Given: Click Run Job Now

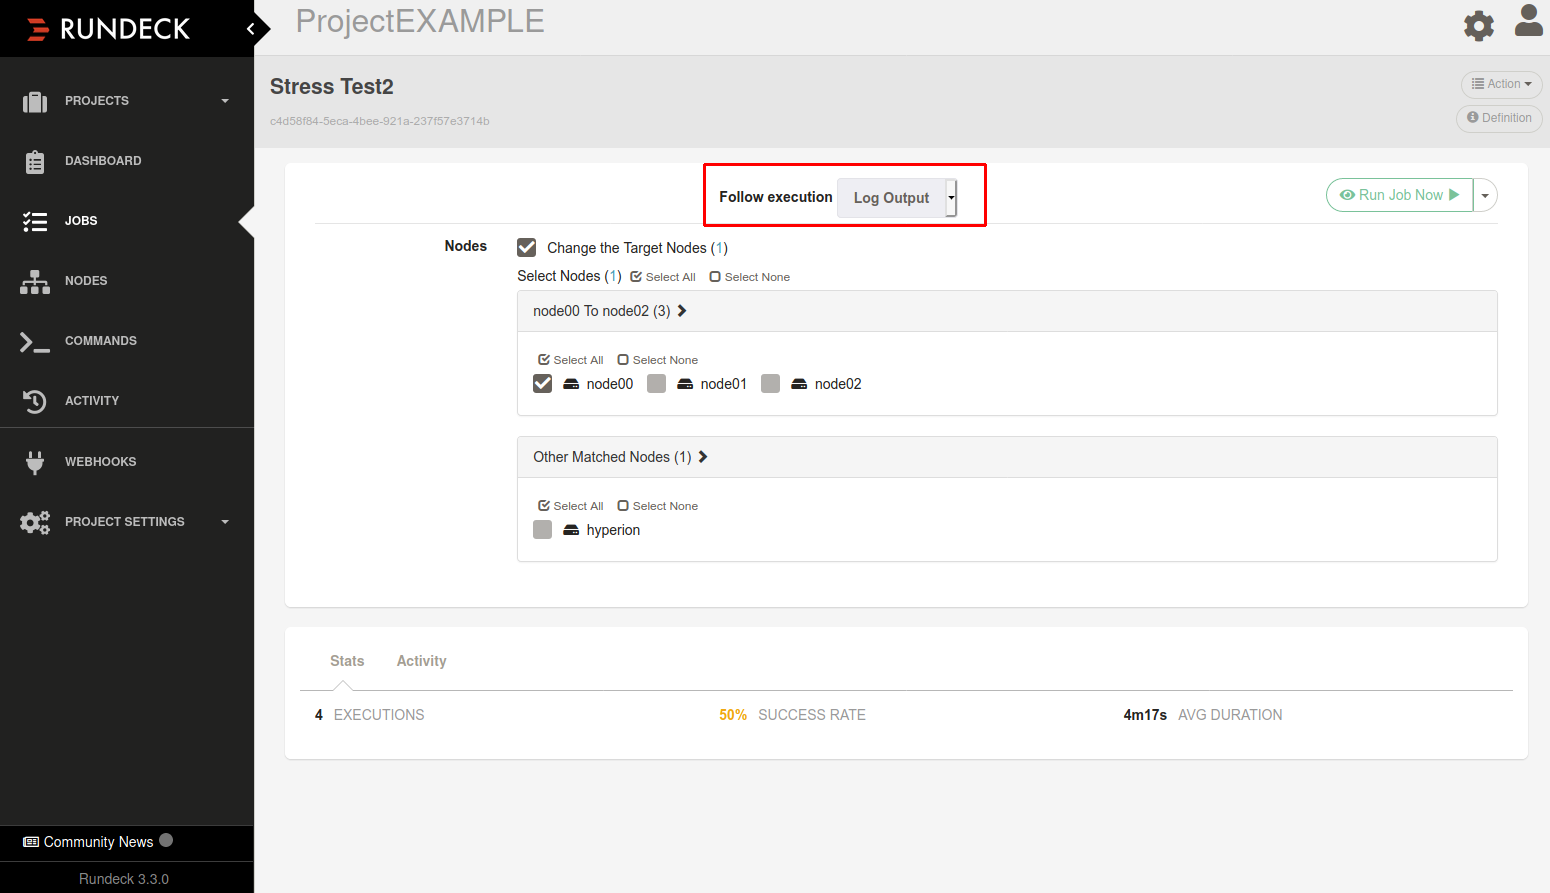Looking at the screenshot, I should pos(1399,195).
